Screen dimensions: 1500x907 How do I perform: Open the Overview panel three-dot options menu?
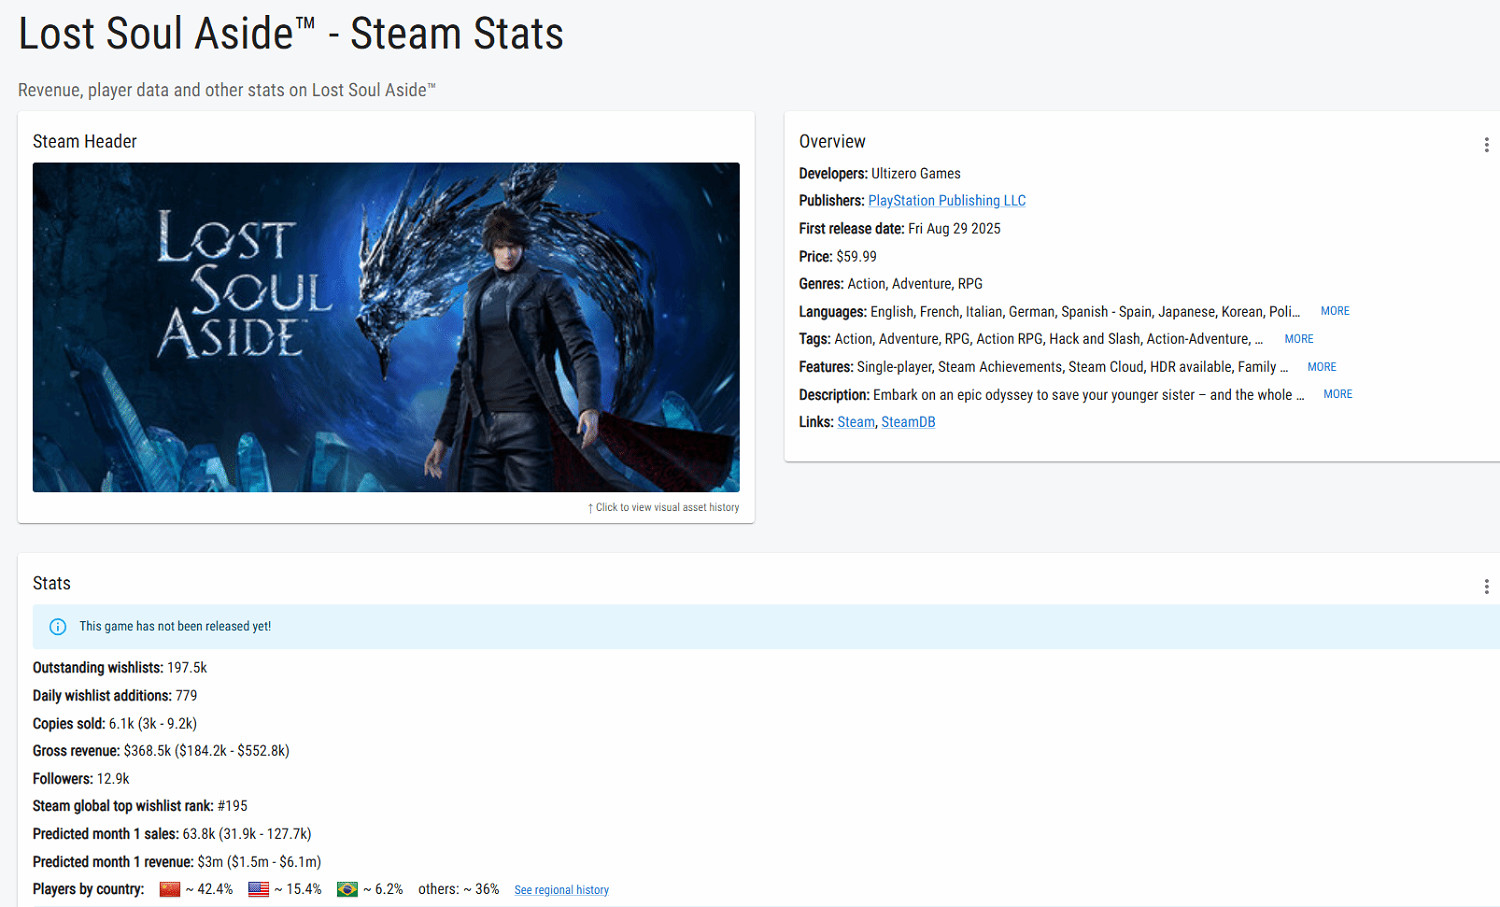(1486, 144)
